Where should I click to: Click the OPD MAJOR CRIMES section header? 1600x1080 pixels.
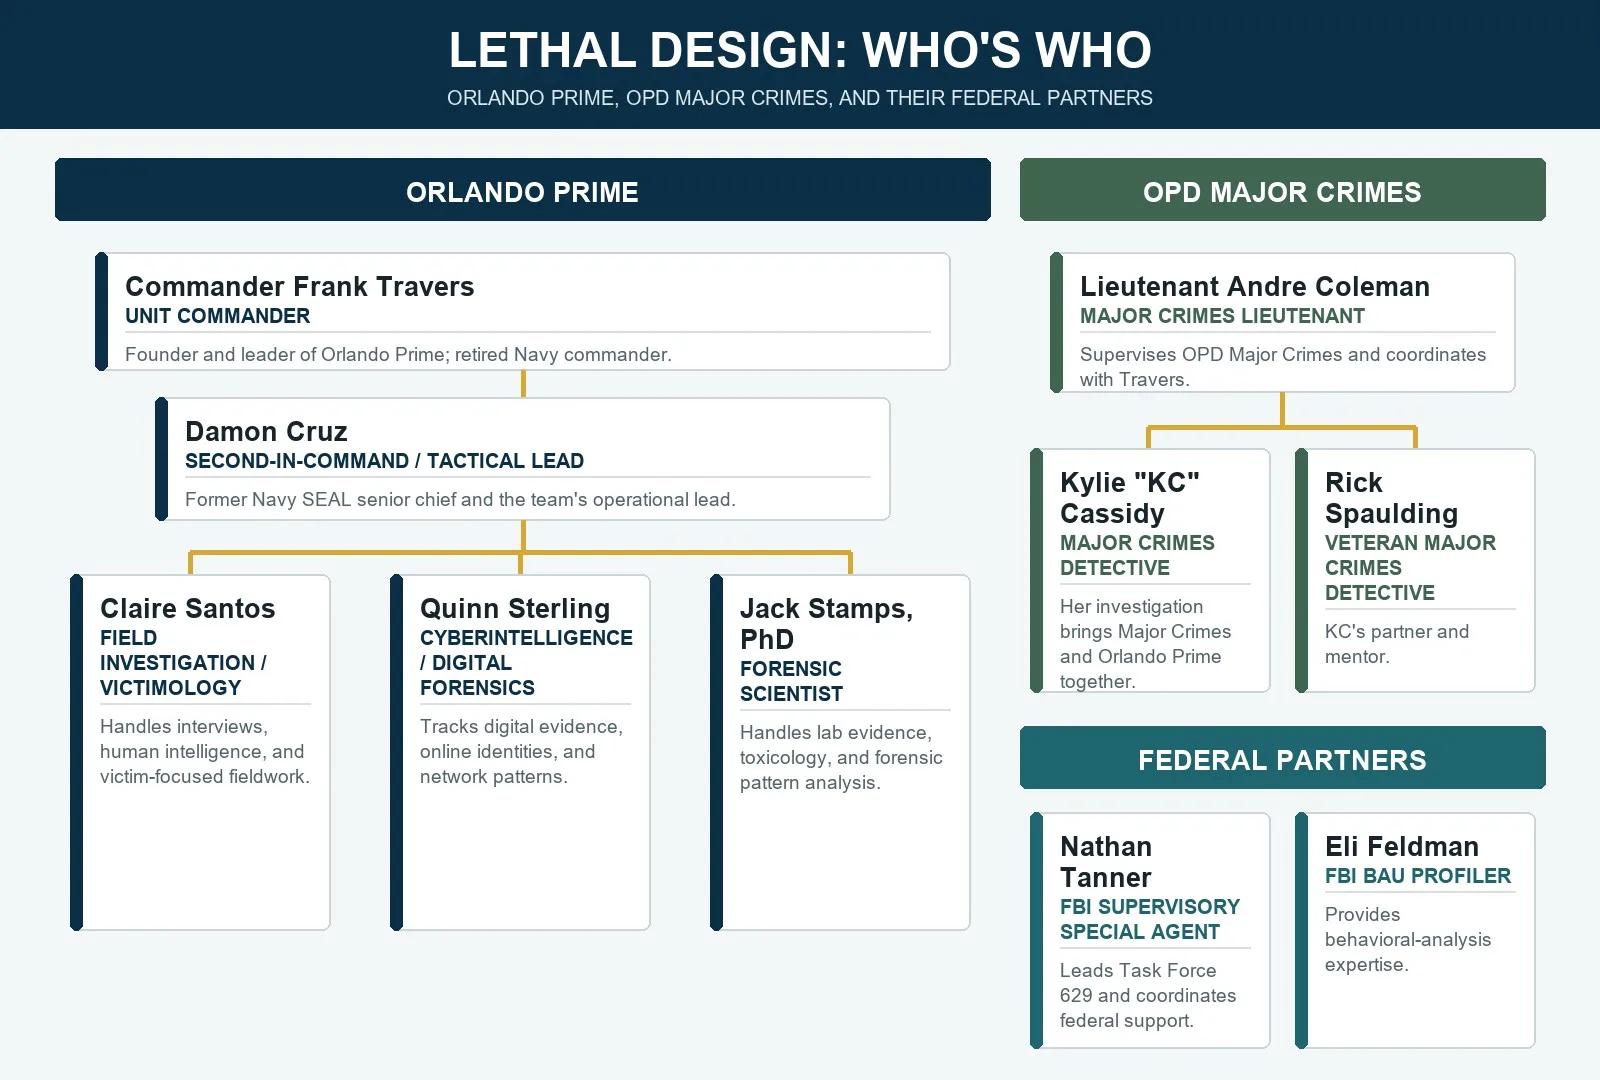click(x=1283, y=190)
